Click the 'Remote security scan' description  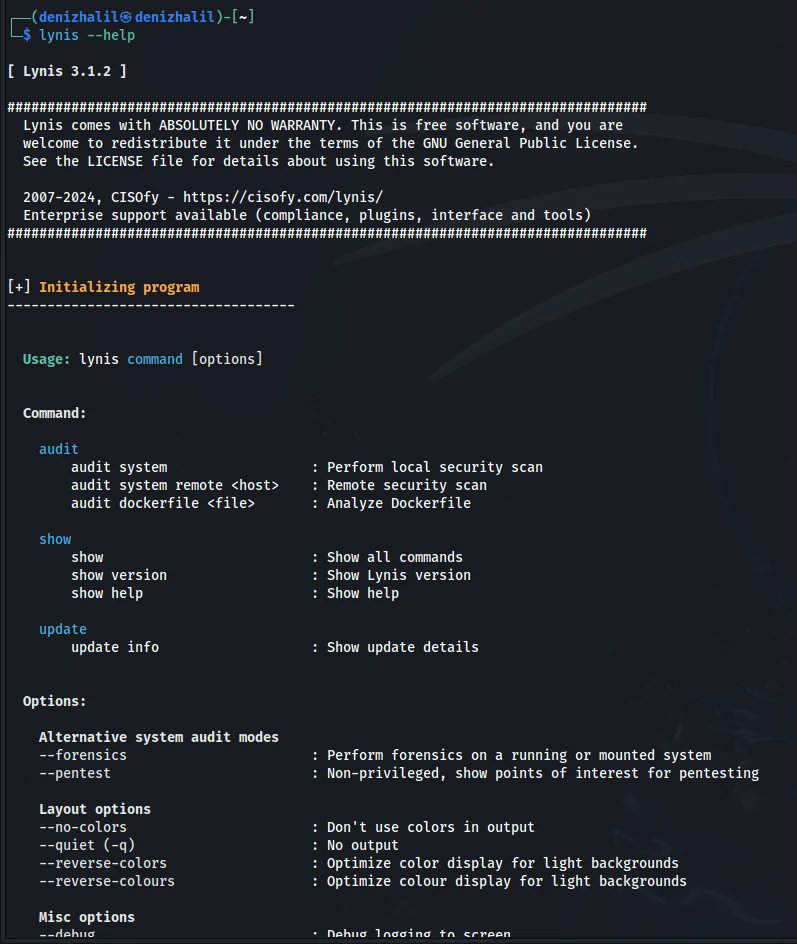(406, 485)
